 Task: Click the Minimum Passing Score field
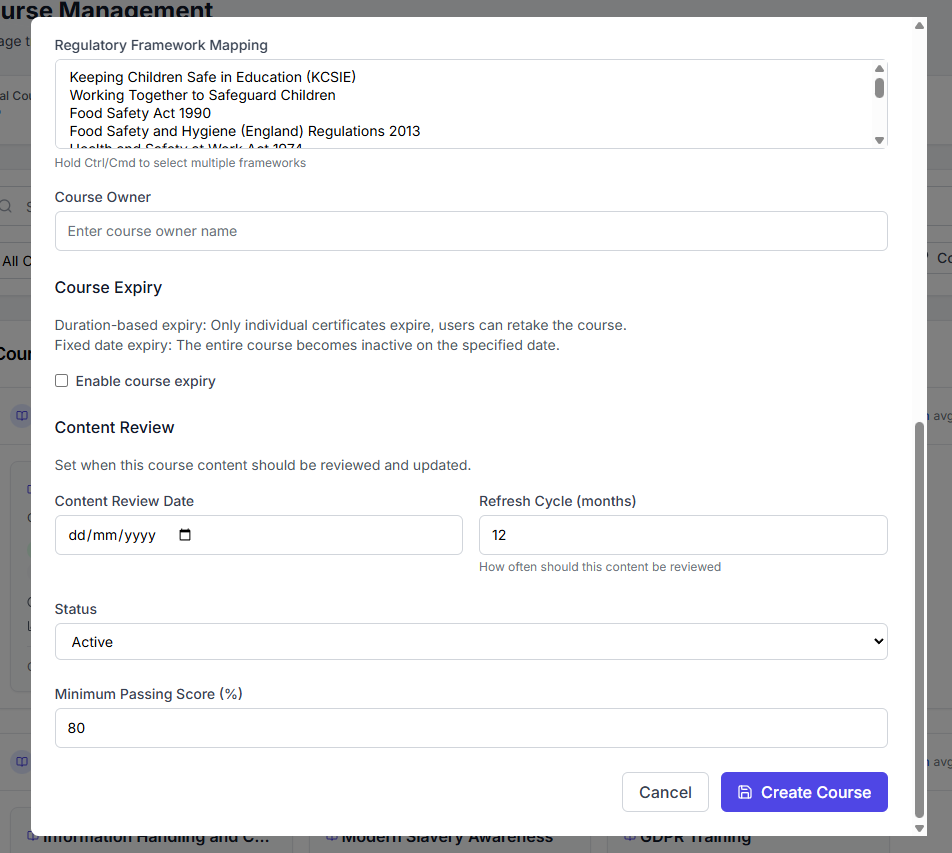471,728
